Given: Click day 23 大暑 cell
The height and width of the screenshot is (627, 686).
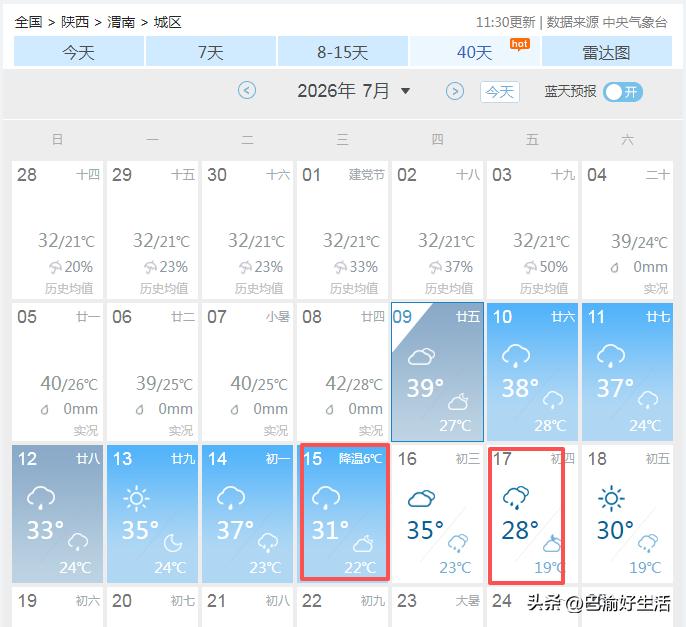Looking at the screenshot, I should [438, 607].
